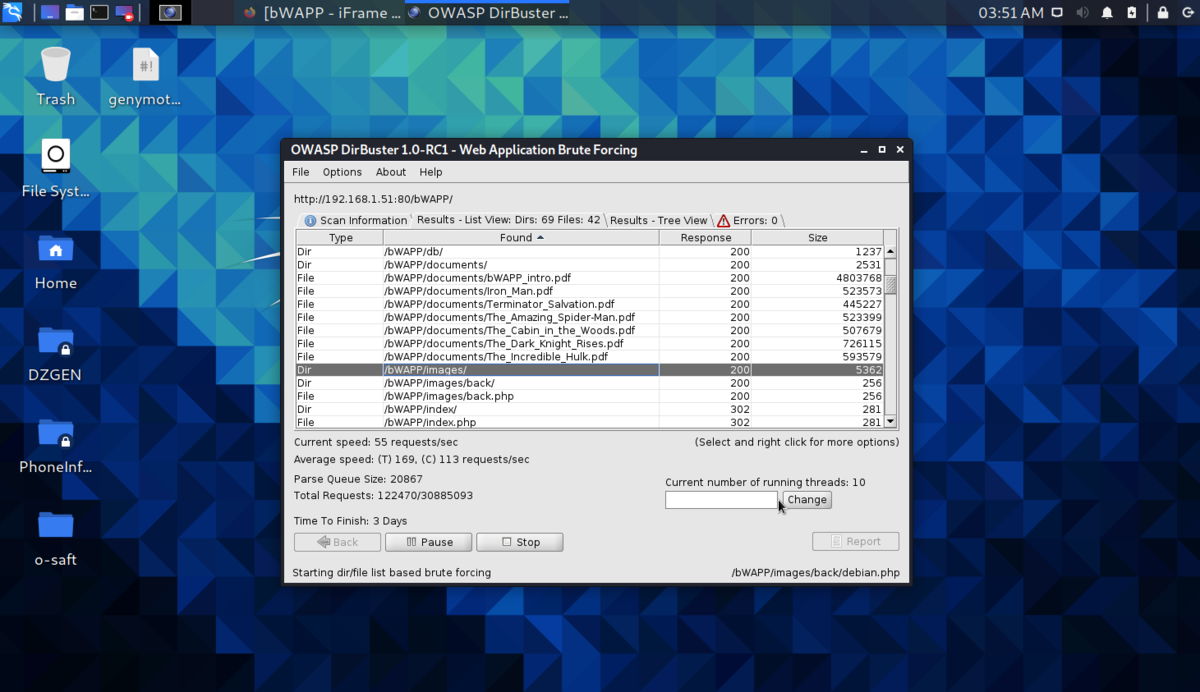Sort results by Size column header
Image resolution: width=1200 pixels, height=692 pixels.
click(x=817, y=238)
